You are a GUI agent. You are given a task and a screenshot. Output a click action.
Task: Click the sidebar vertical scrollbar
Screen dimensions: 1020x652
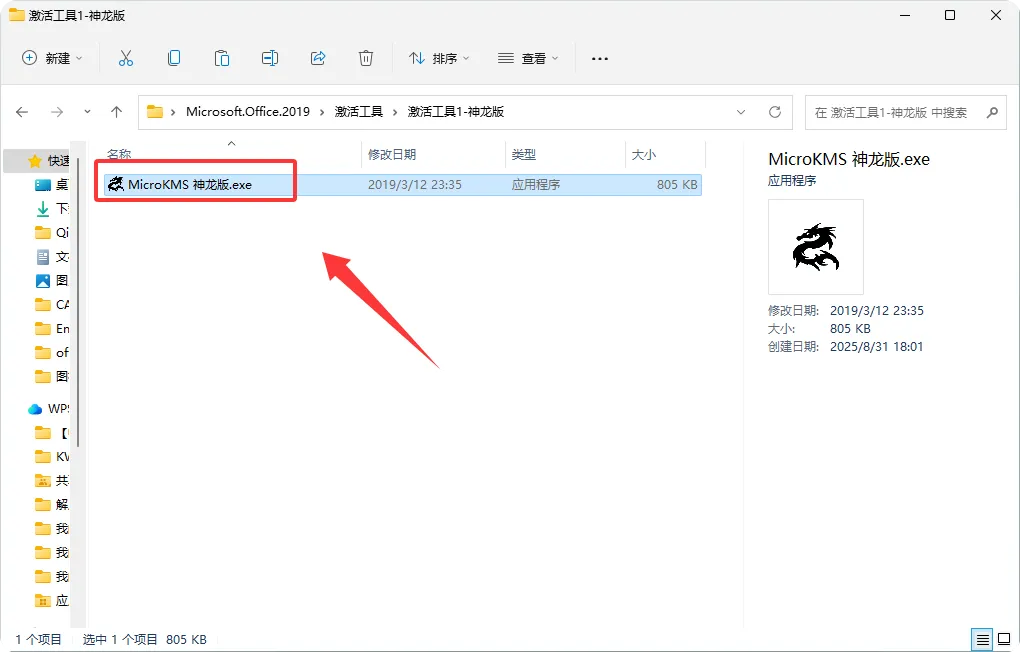(x=78, y=303)
